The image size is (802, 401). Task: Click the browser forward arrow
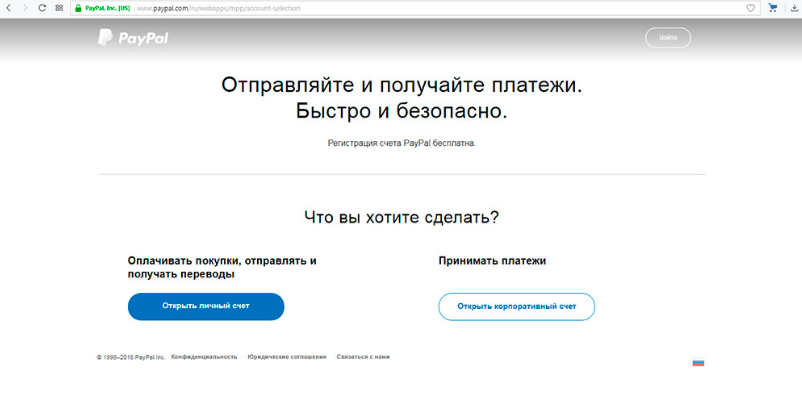click(25, 8)
